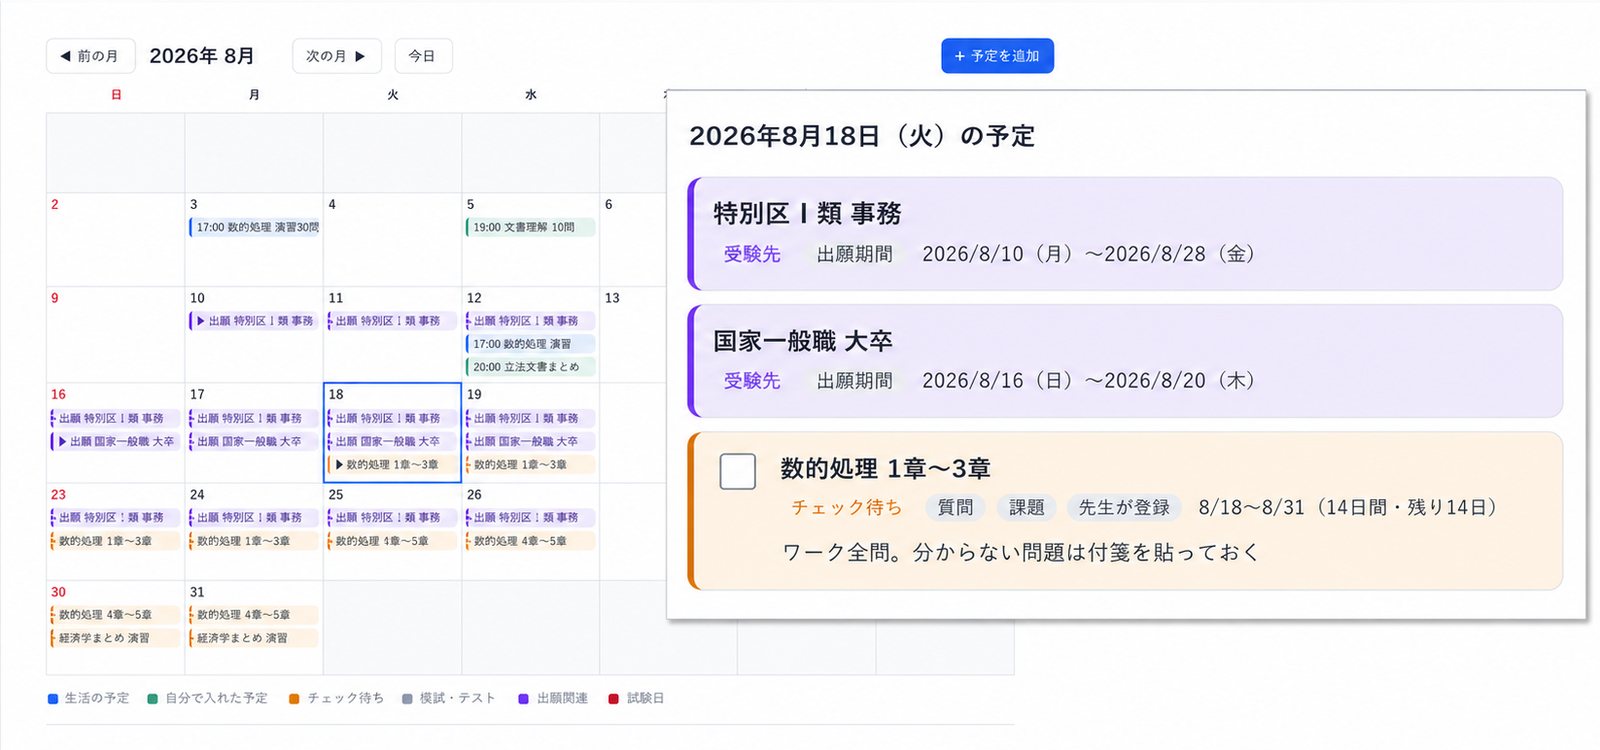Open 17:00 数的処理 演習 event on August 12
1600x750 pixels.
[530, 344]
